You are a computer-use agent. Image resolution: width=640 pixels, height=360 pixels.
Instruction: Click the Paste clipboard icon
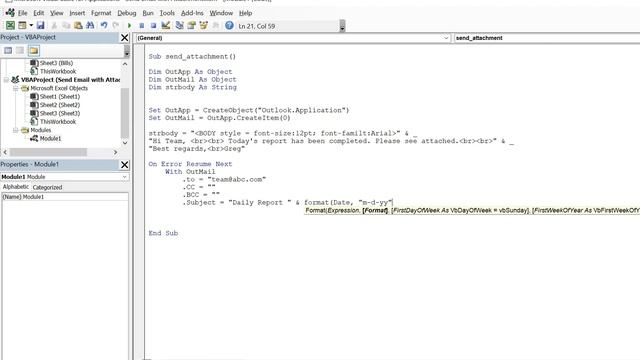pos(78,25)
